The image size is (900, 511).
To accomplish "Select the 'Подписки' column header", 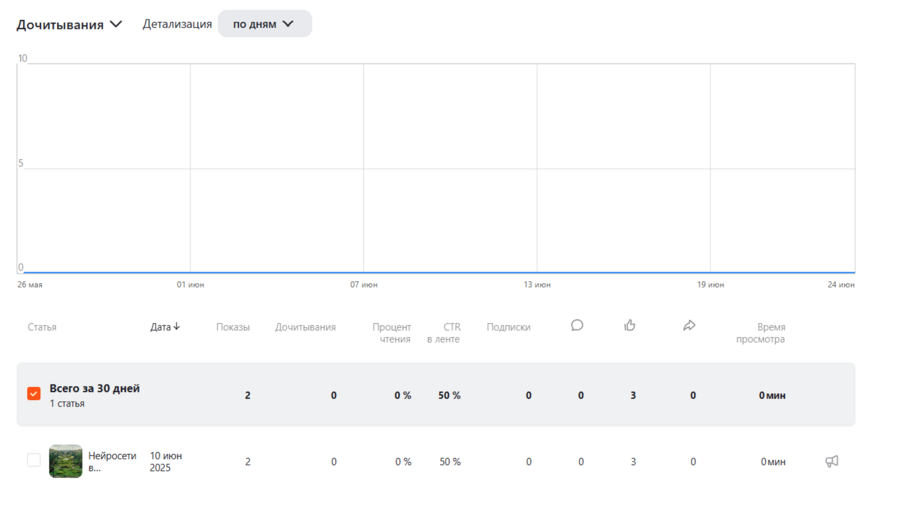I will coord(508,327).
